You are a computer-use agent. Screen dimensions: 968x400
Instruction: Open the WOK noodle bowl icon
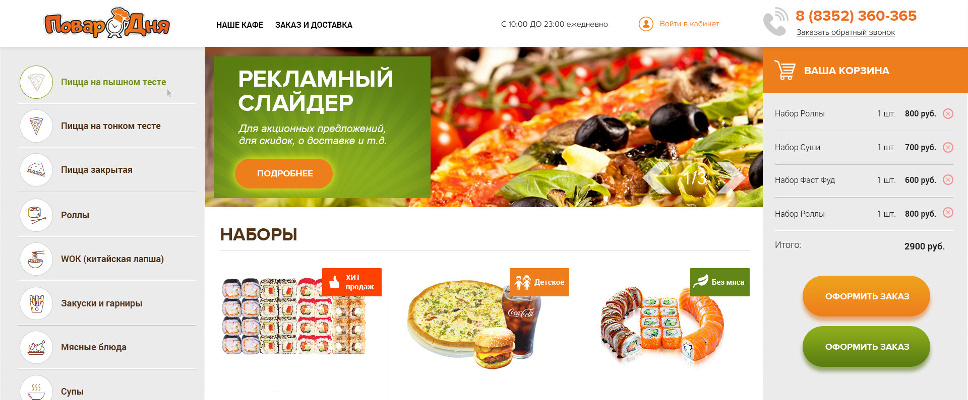pyautogui.click(x=36, y=259)
